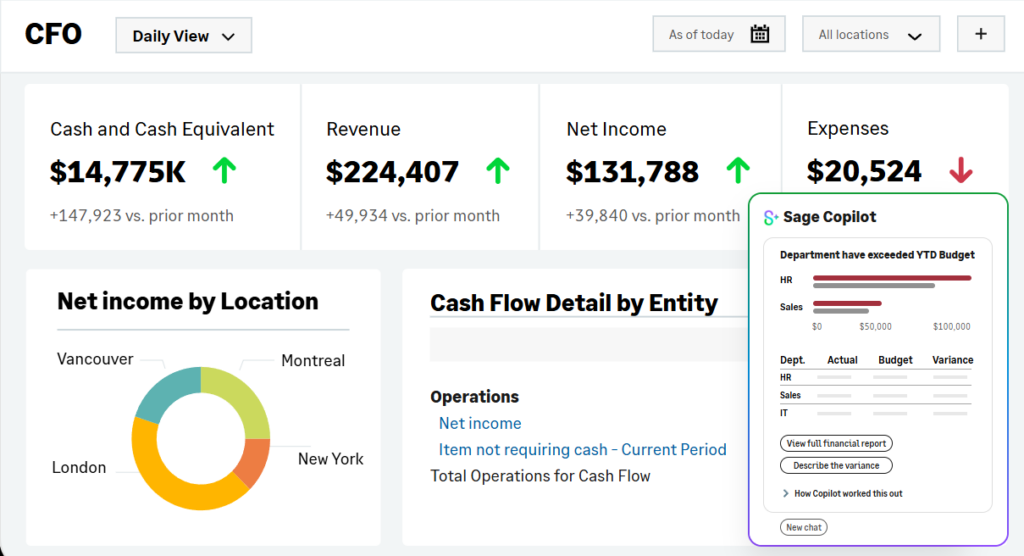This screenshot has height=556, width=1024.
Task: Open the Net income link under Operations
Action: coord(480,423)
